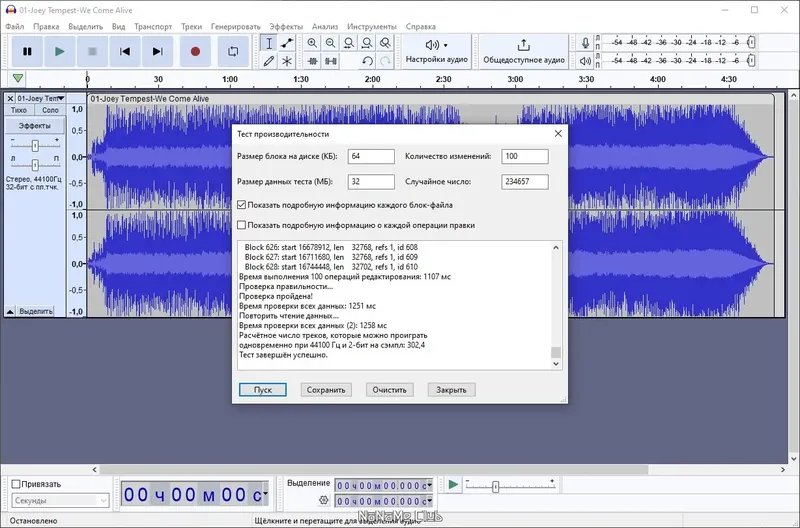Open track name 01-Joey Tem dropdown

[41, 98]
